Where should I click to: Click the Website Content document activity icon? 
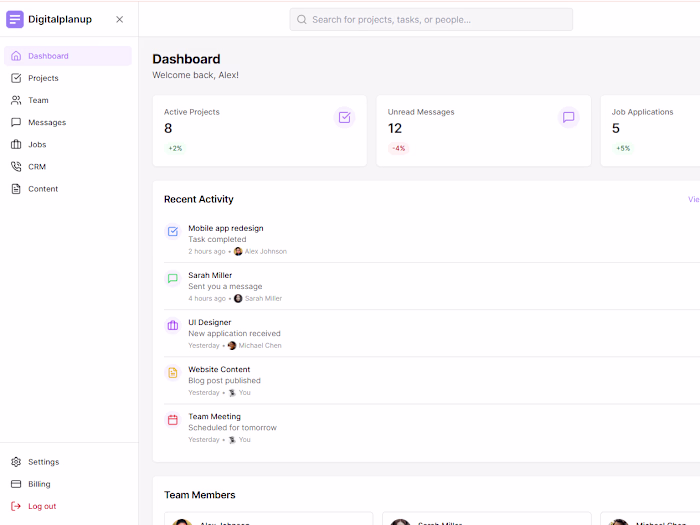coord(173,373)
